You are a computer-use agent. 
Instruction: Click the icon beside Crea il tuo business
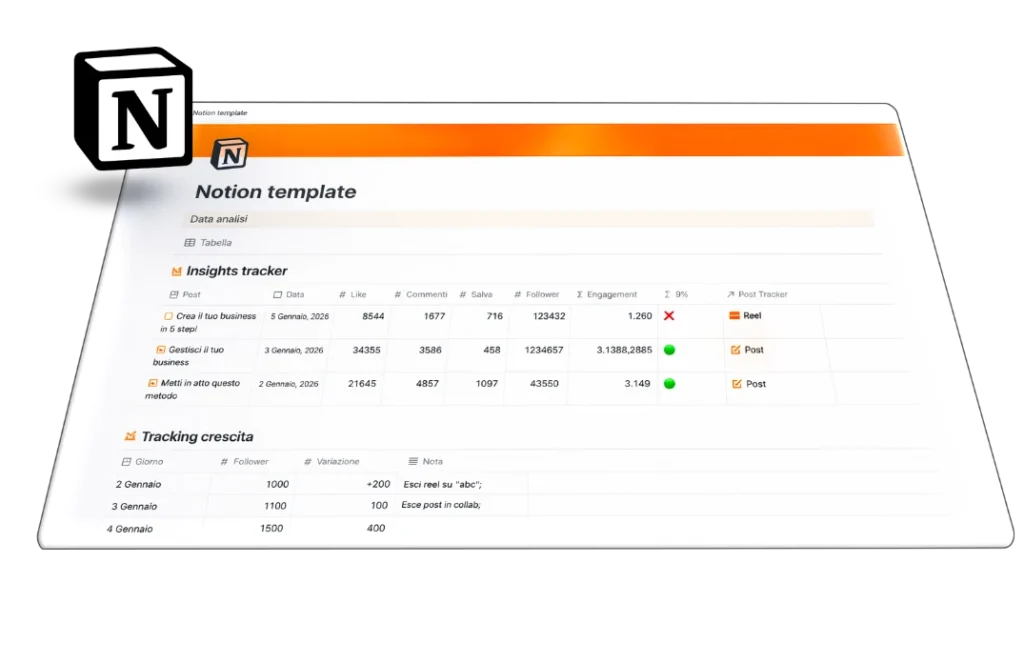[x=168, y=316]
